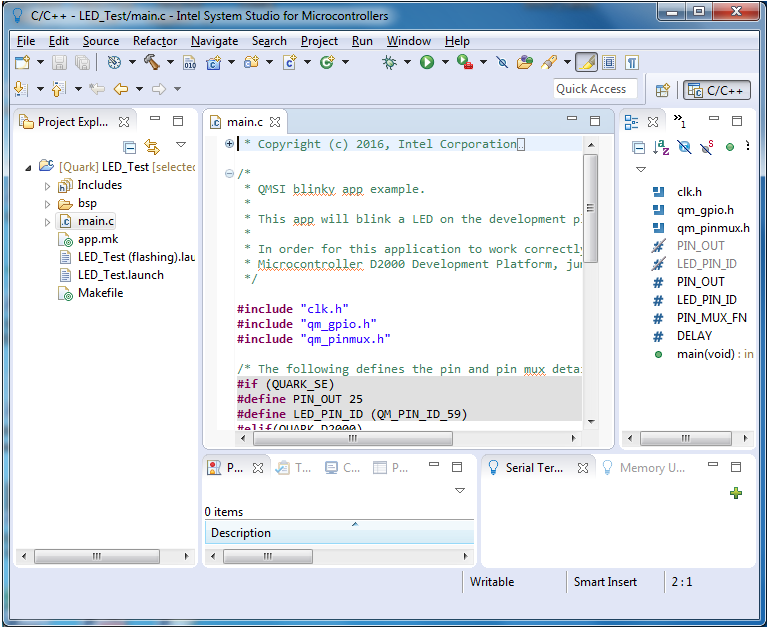The height and width of the screenshot is (627, 769).
Task: Click the Save All toolbar icon
Action: coord(82,62)
